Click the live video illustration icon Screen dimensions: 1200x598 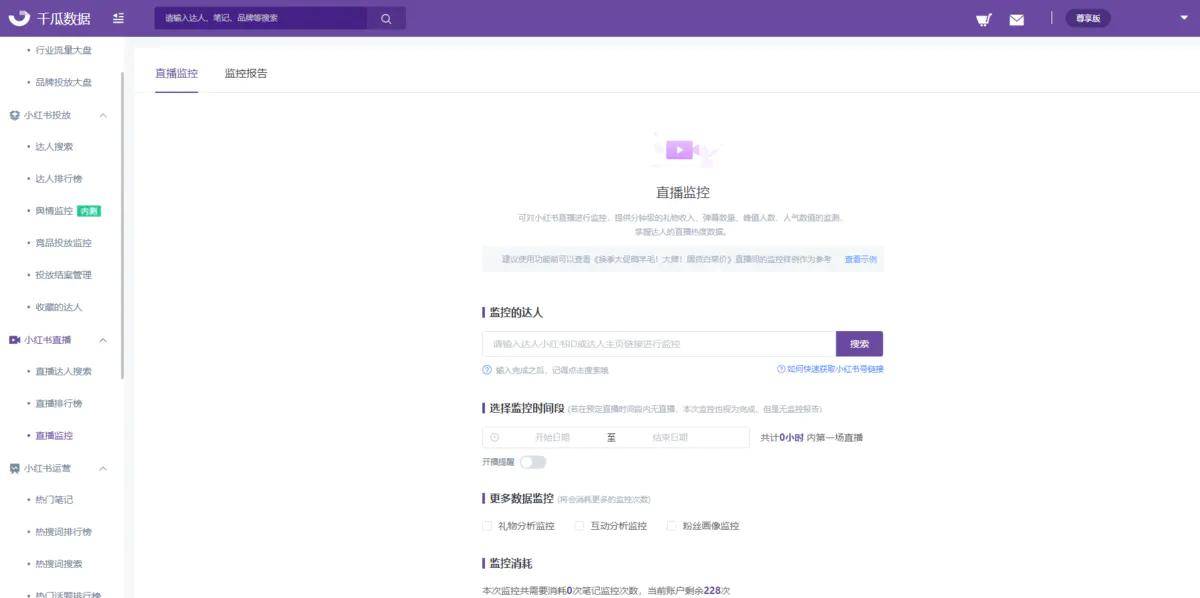coord(680,150)
